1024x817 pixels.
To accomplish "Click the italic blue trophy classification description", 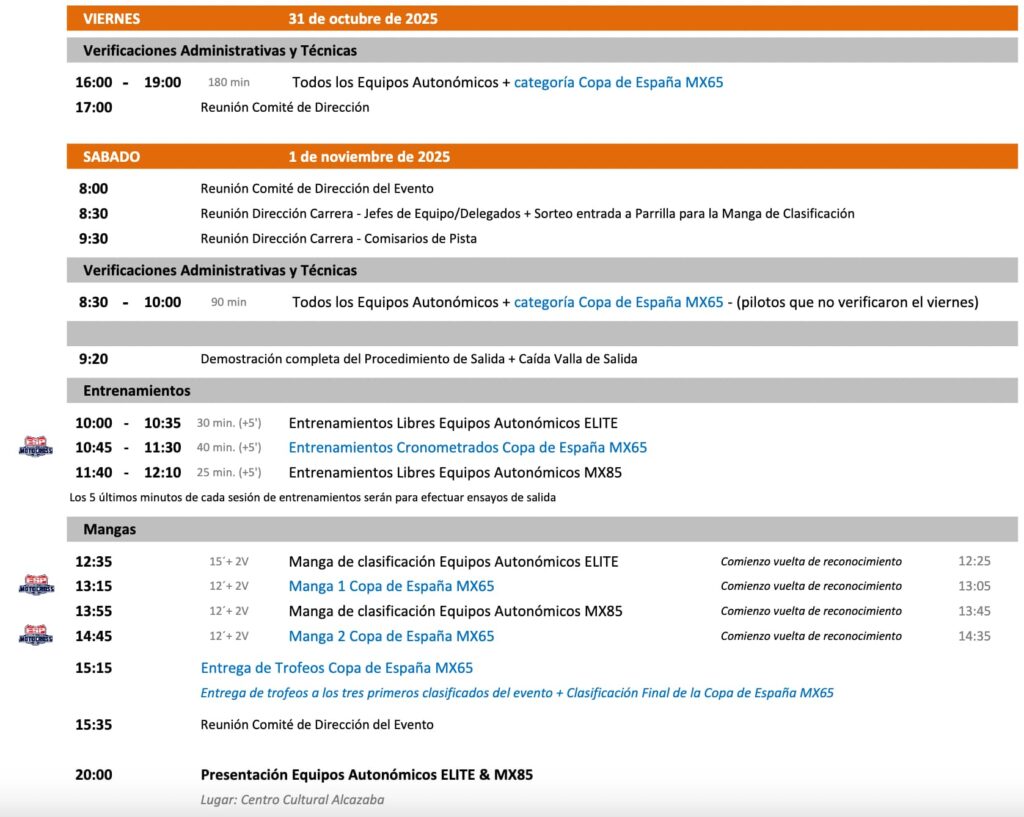I will [x=517, y=693].
